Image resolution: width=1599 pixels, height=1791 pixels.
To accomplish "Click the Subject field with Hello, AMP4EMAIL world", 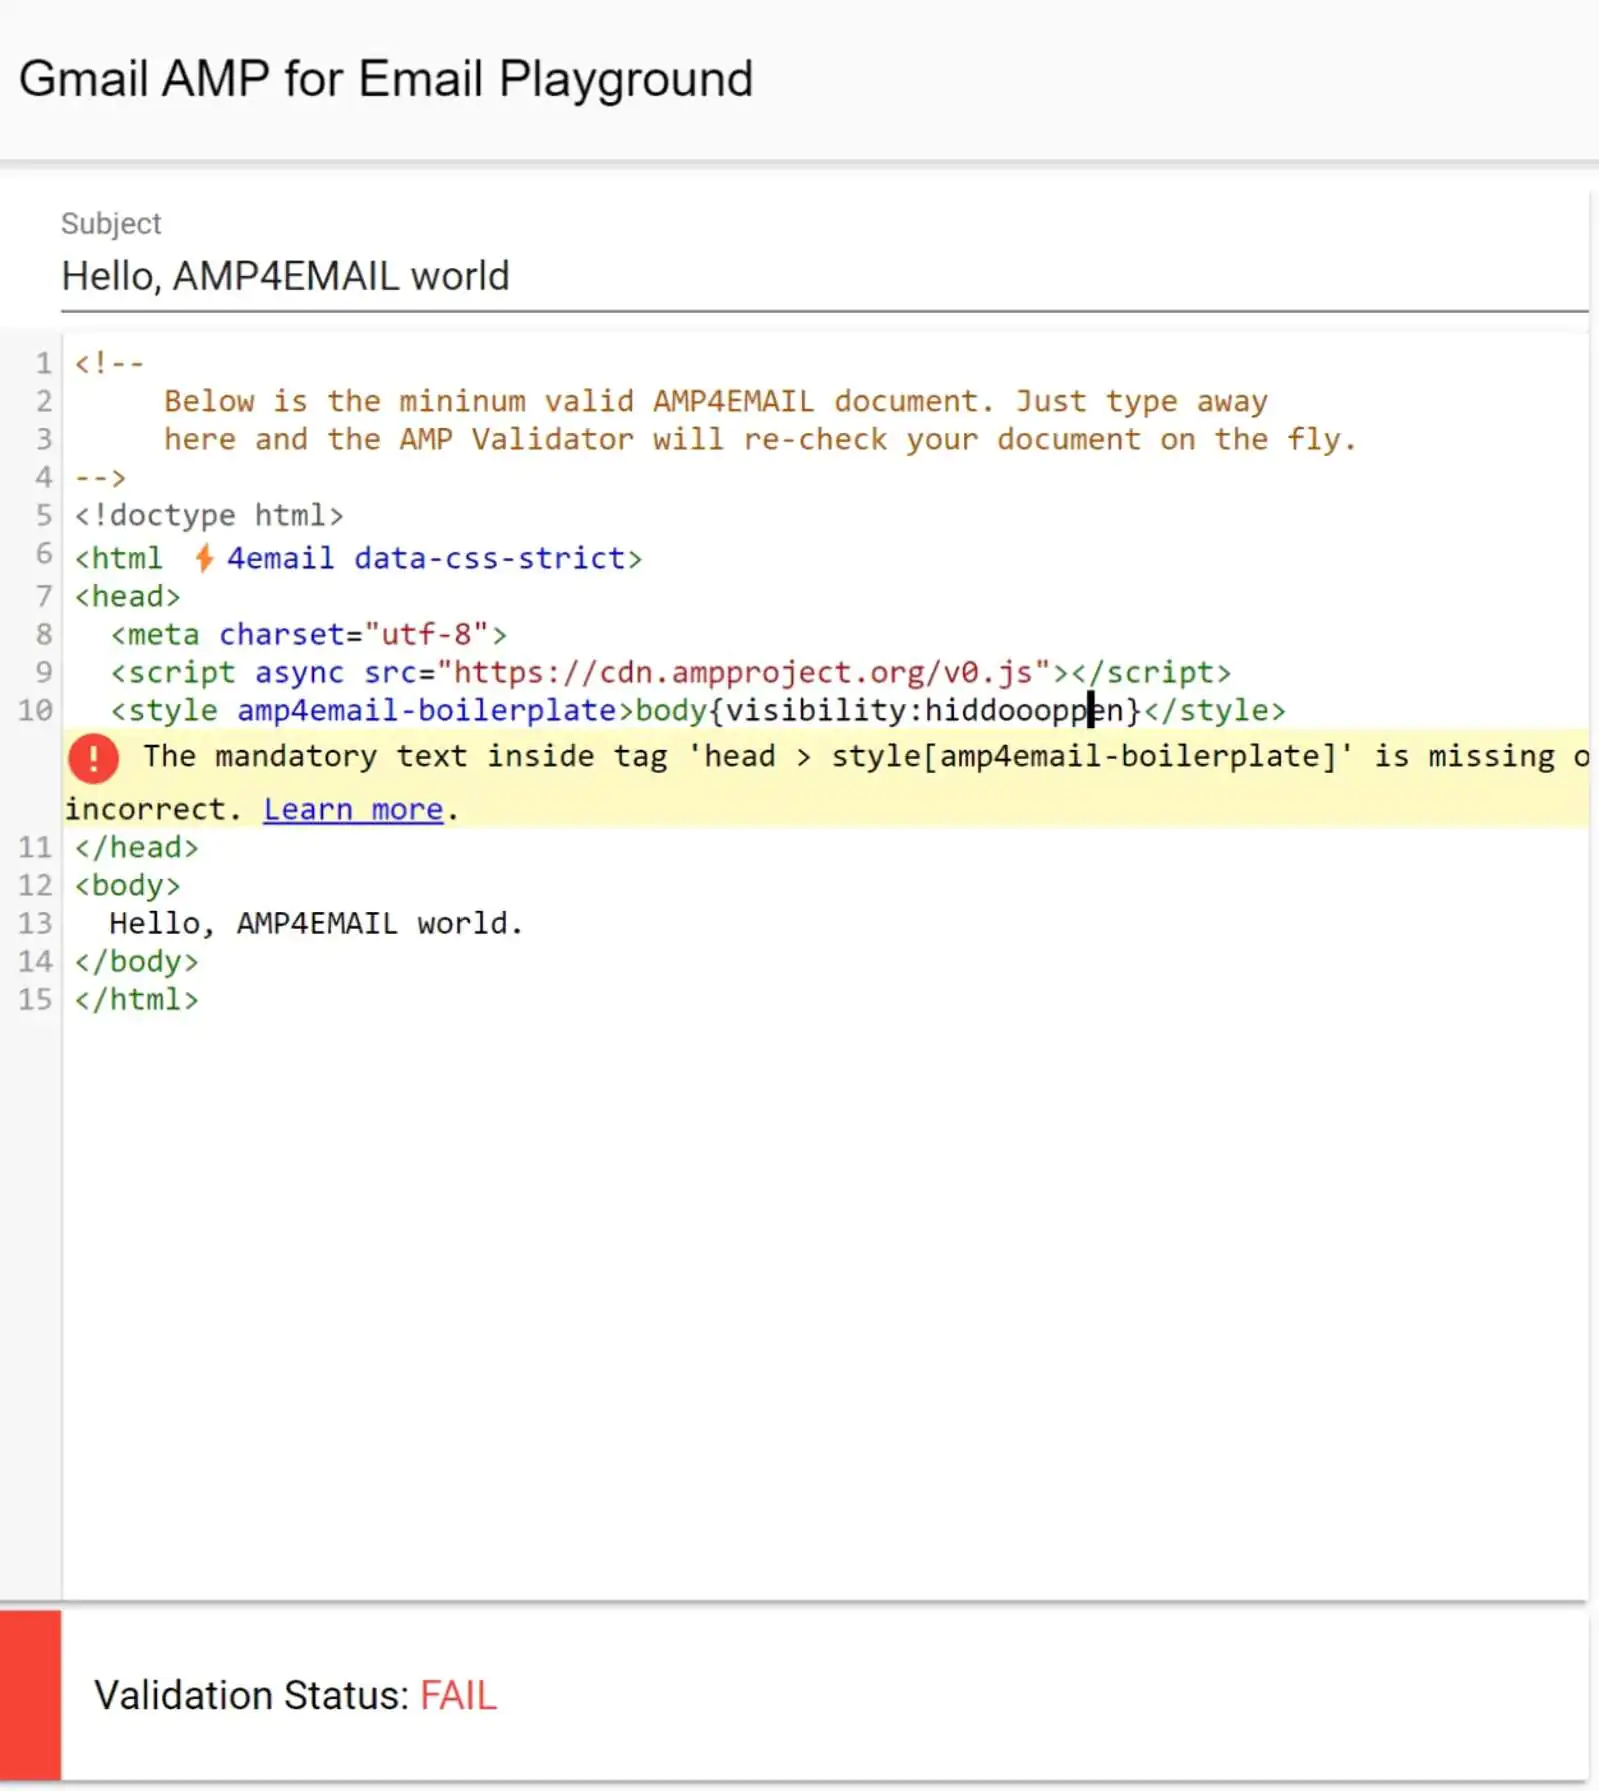I will coord(824,276).
